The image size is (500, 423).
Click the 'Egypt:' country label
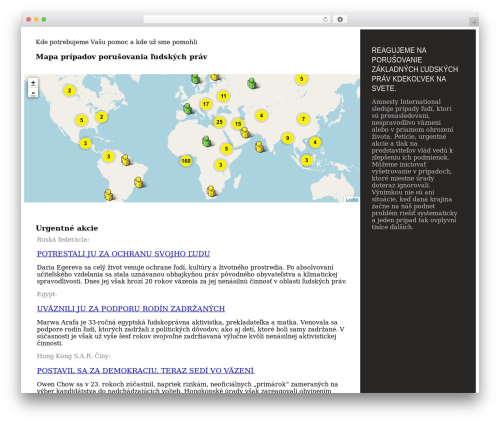click(47, 294)
